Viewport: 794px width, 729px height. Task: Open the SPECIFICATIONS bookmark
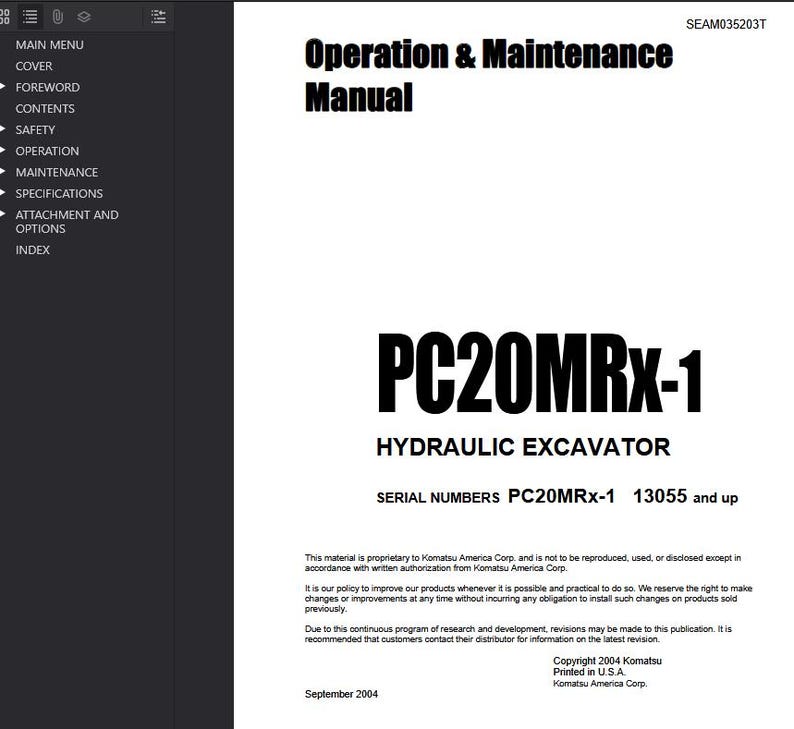pyautogui.click(x=59, y=194)
